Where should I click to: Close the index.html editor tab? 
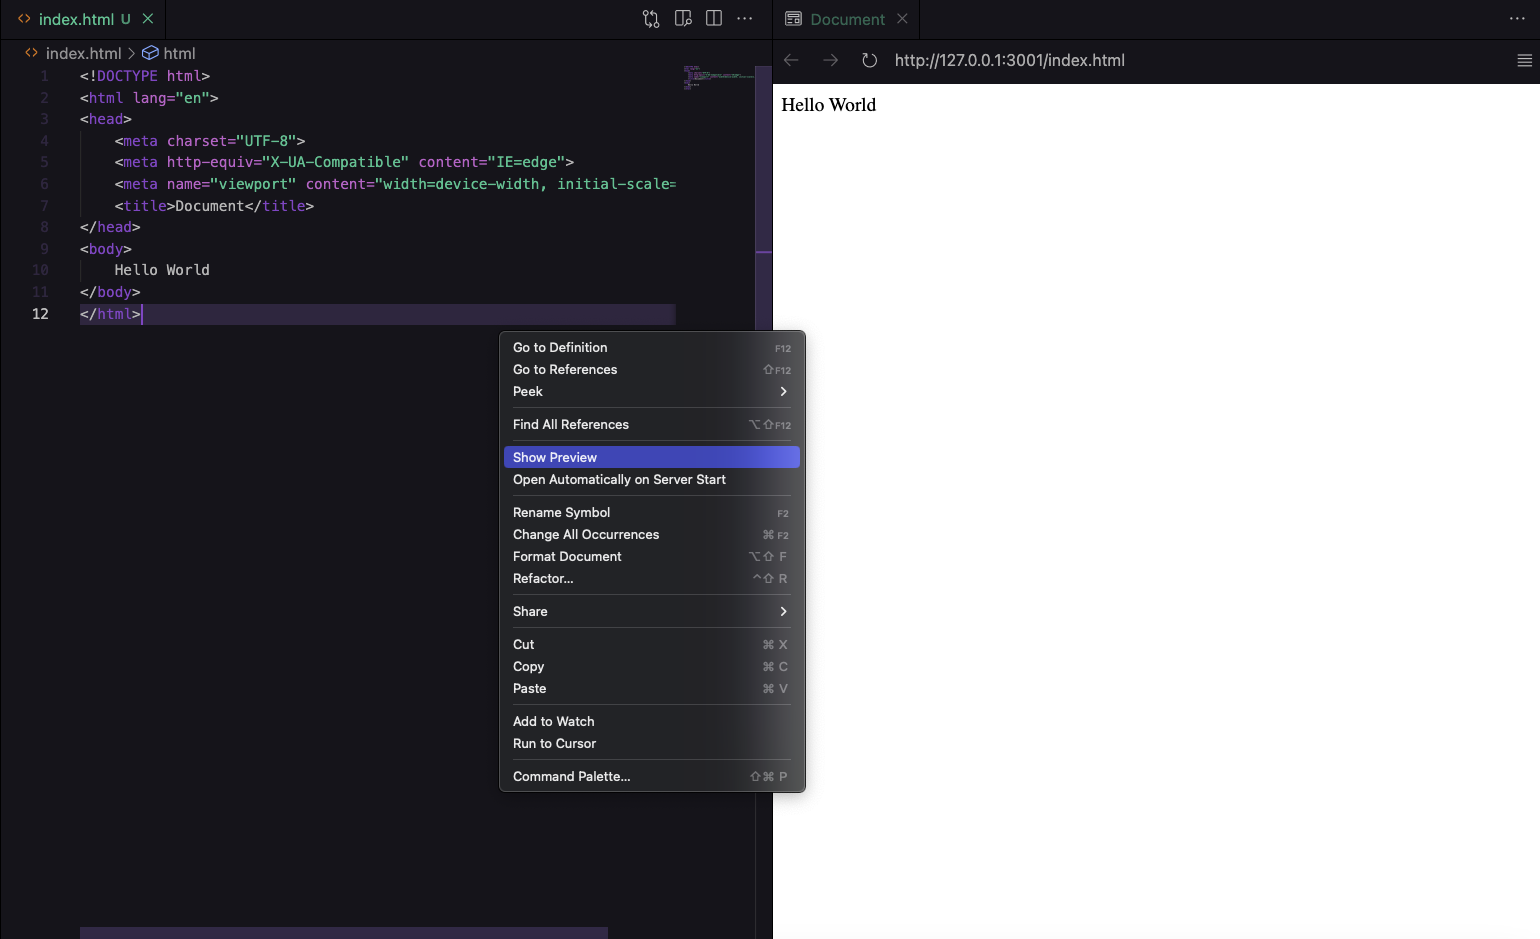point(148,19)
